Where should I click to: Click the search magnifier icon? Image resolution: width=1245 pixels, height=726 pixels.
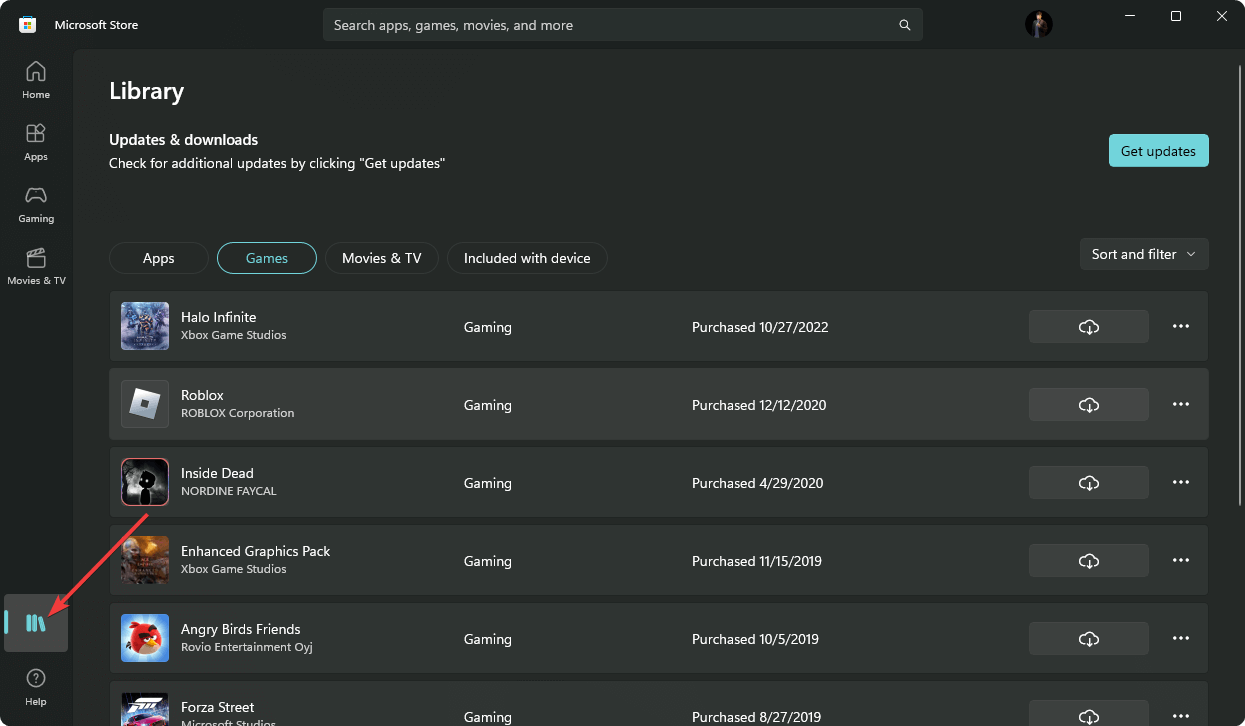pyautogui.click(x=905, y=25)
